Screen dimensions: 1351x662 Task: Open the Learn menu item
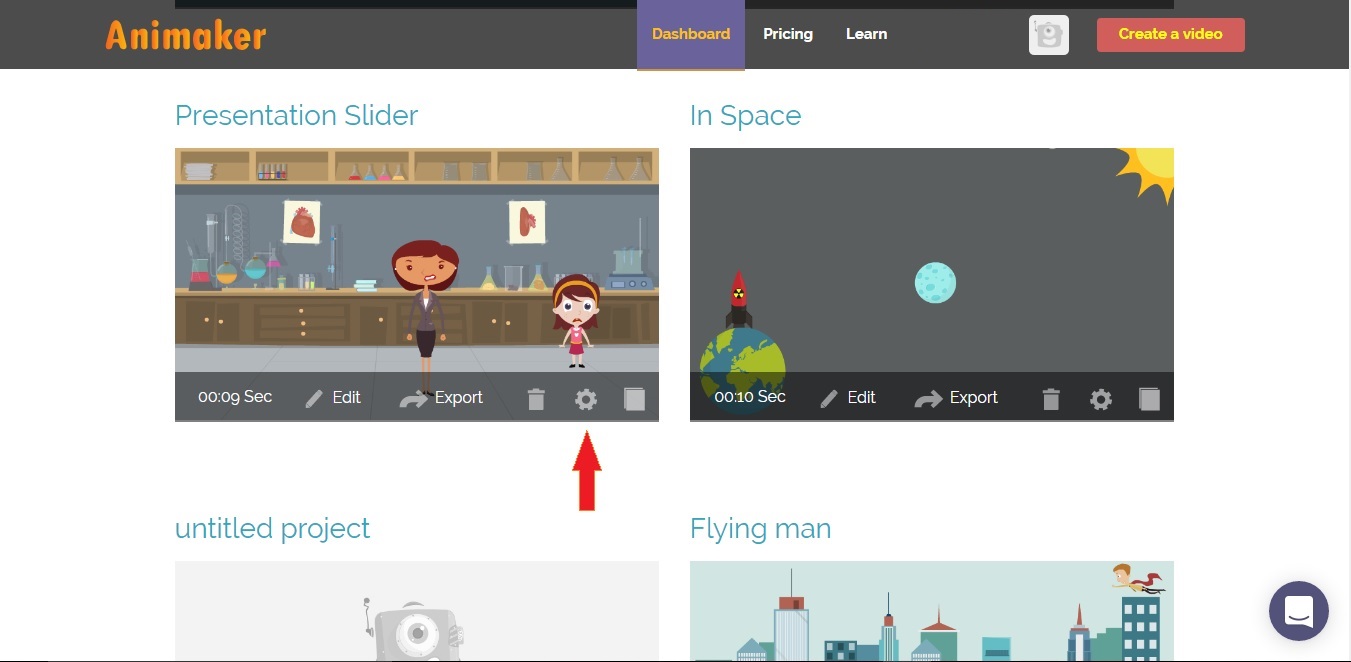[x=866, y=34]
